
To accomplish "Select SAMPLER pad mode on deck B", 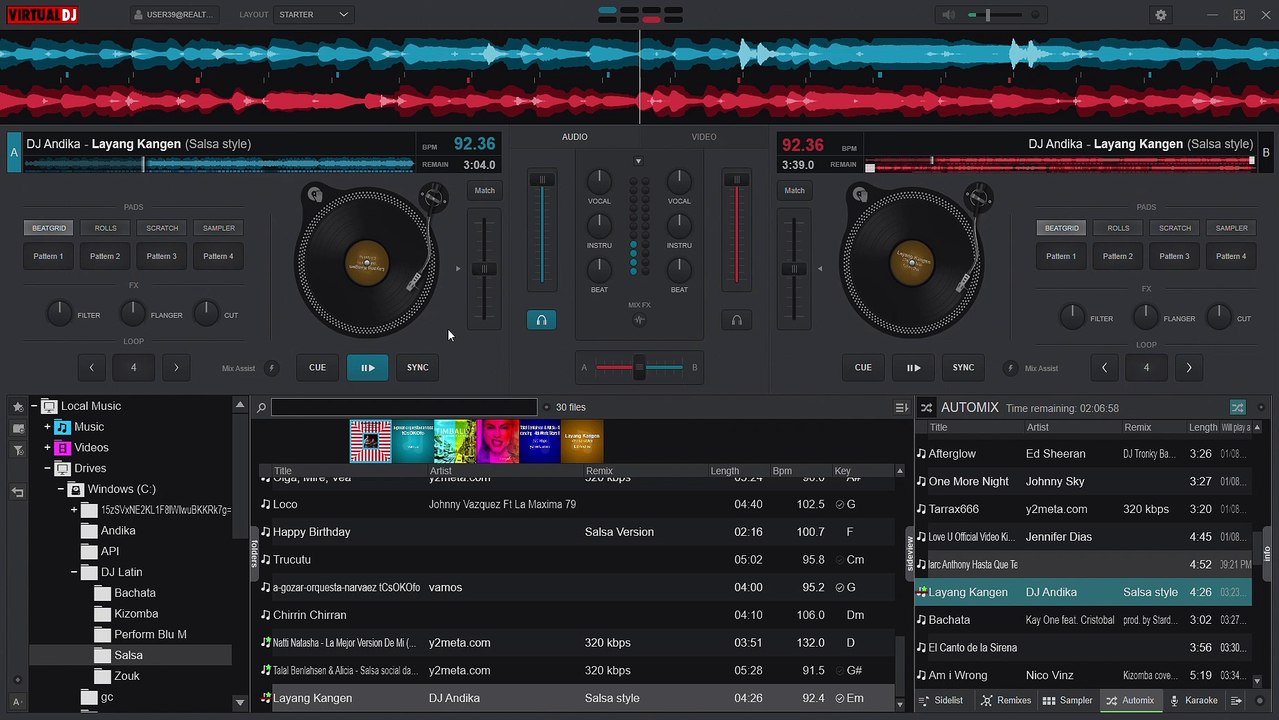I will (1232, 228).
